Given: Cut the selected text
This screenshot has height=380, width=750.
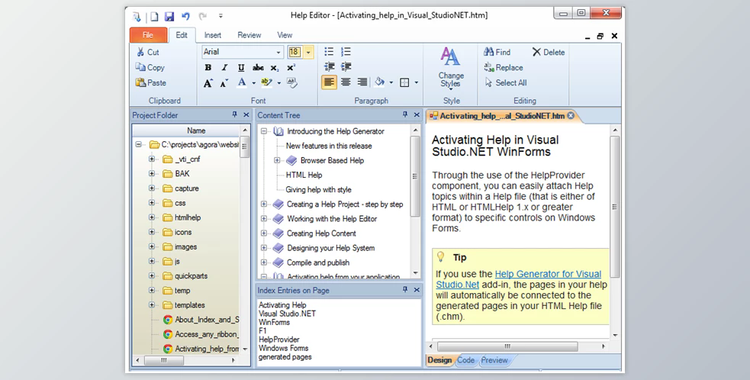Looking at the screenshot, I should [148, 52].
